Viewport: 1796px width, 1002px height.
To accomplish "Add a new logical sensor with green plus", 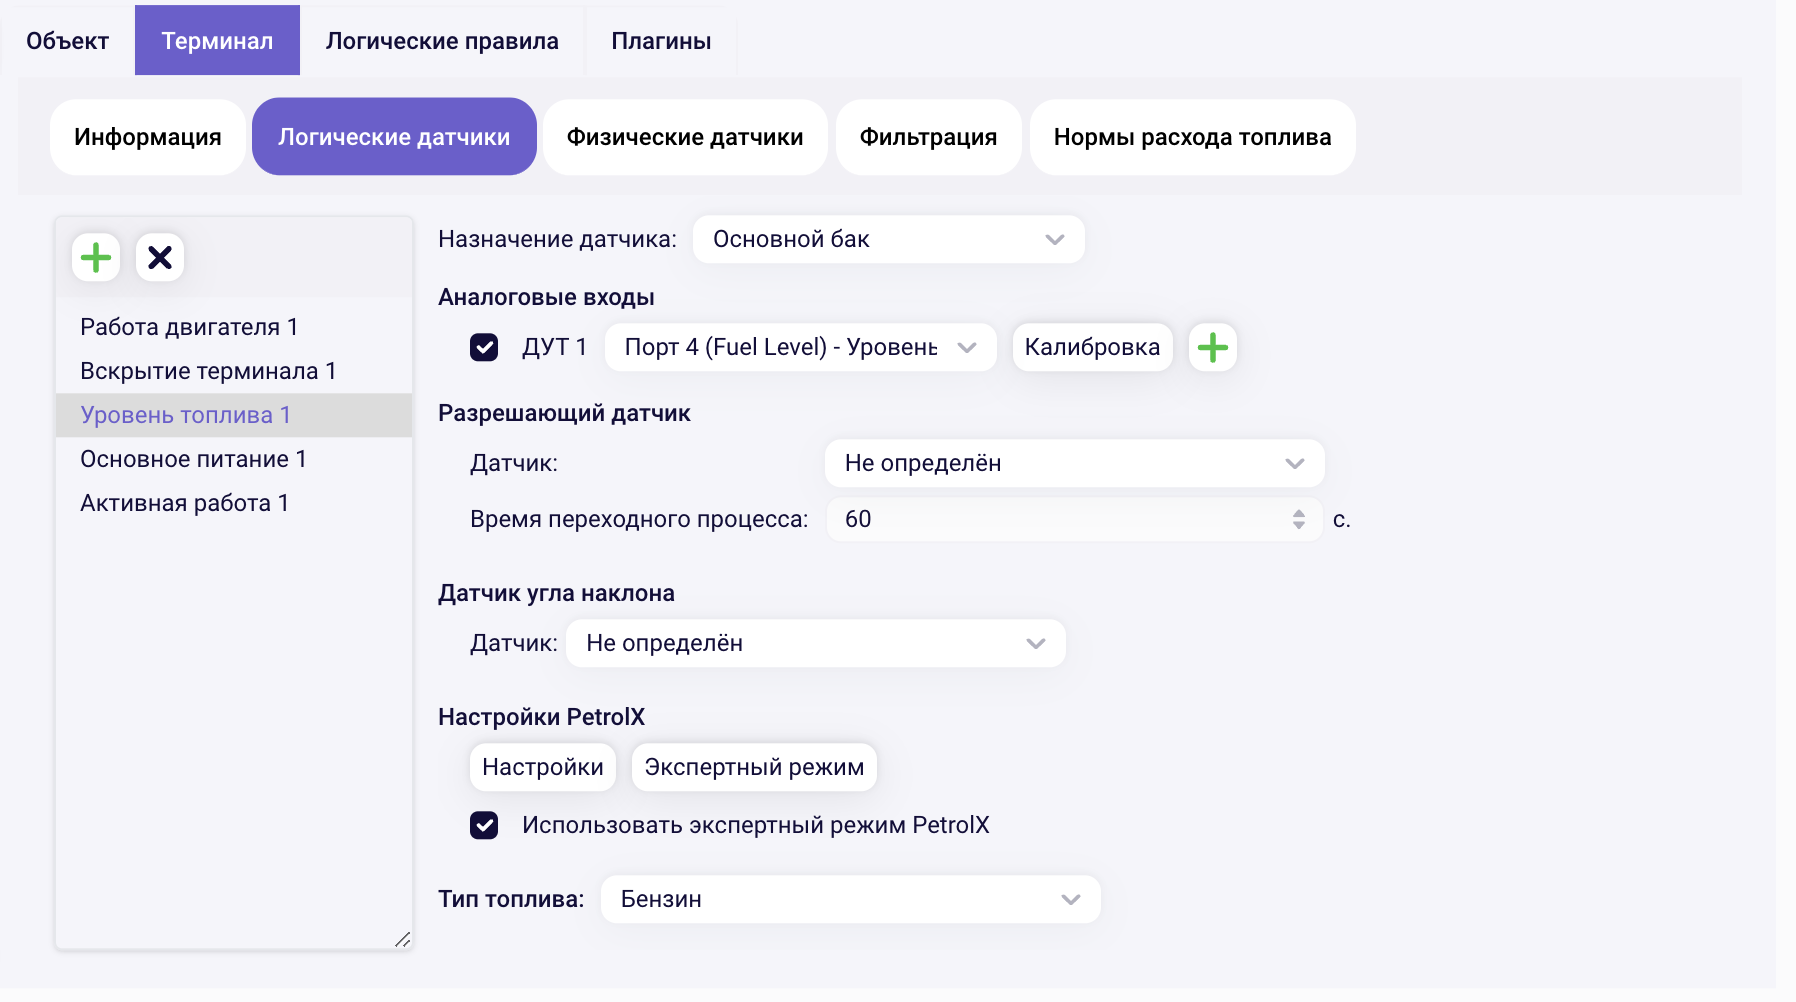I will click(x=96, y=258).
